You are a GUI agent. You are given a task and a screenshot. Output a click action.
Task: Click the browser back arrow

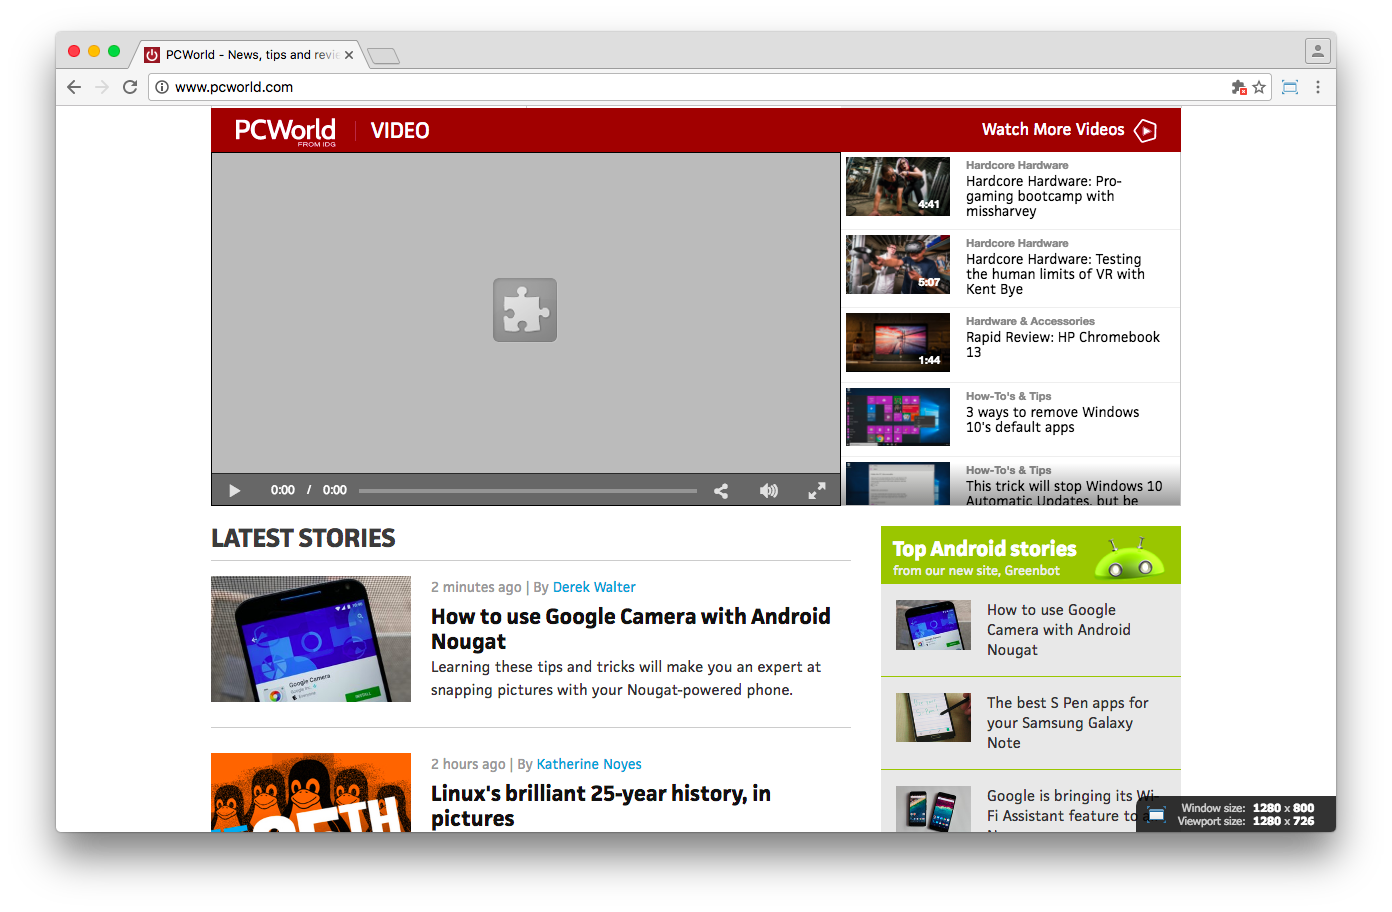(x=74, y=87)
